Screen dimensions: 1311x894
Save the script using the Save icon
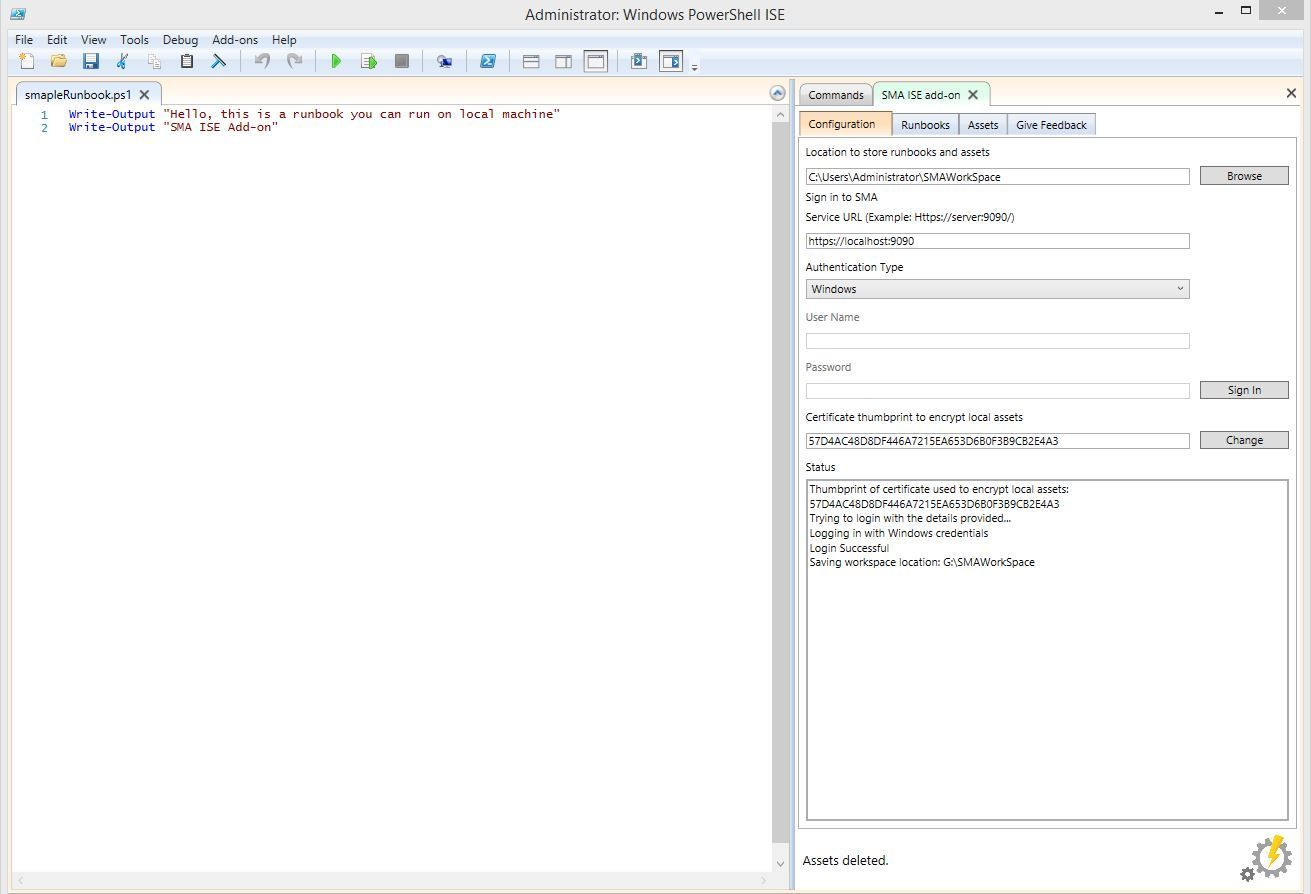(x=91, y=61)
